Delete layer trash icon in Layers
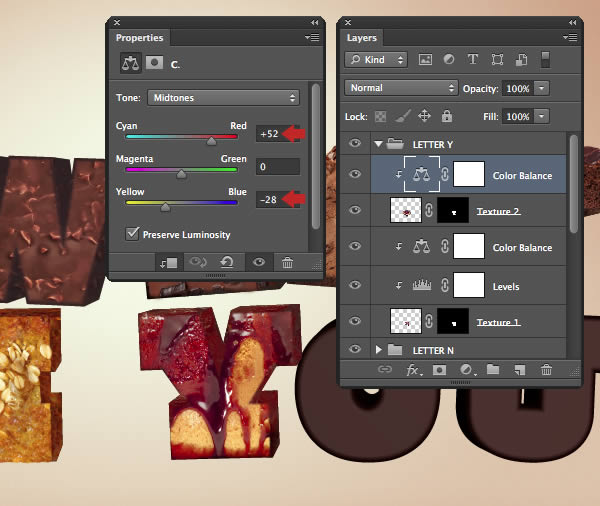600x506 pixels. (546, 370)
